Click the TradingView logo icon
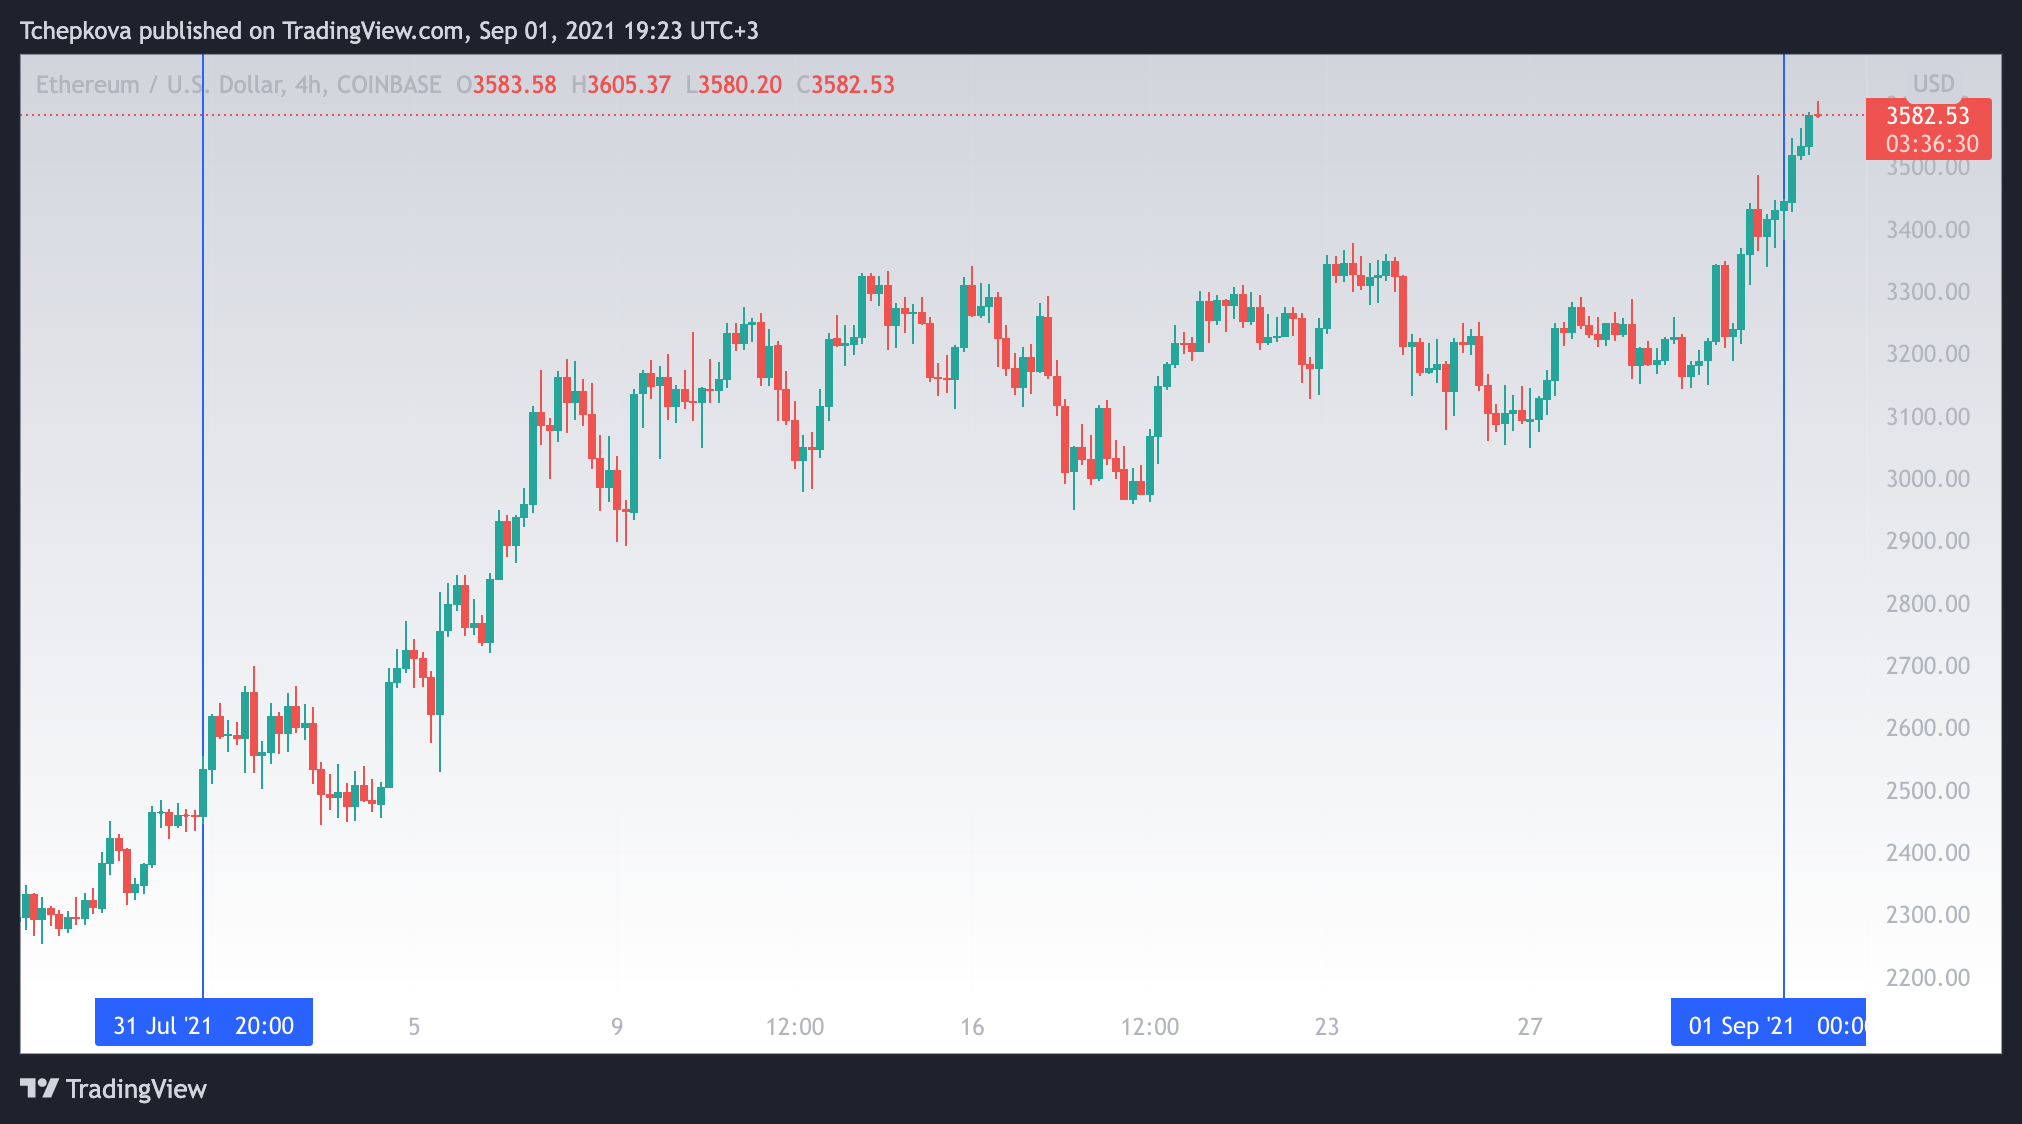 coord(40,1088)
